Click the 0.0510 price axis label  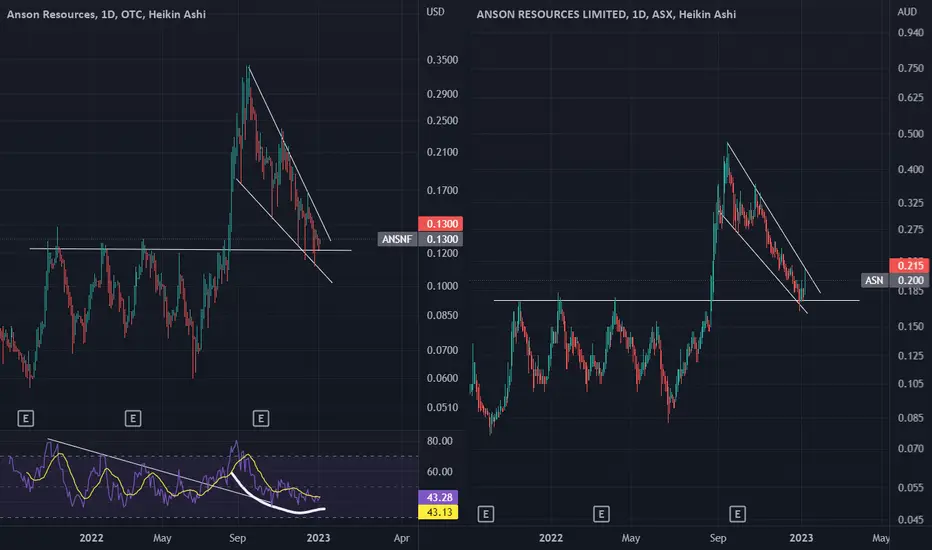click(x=442, y=407)
